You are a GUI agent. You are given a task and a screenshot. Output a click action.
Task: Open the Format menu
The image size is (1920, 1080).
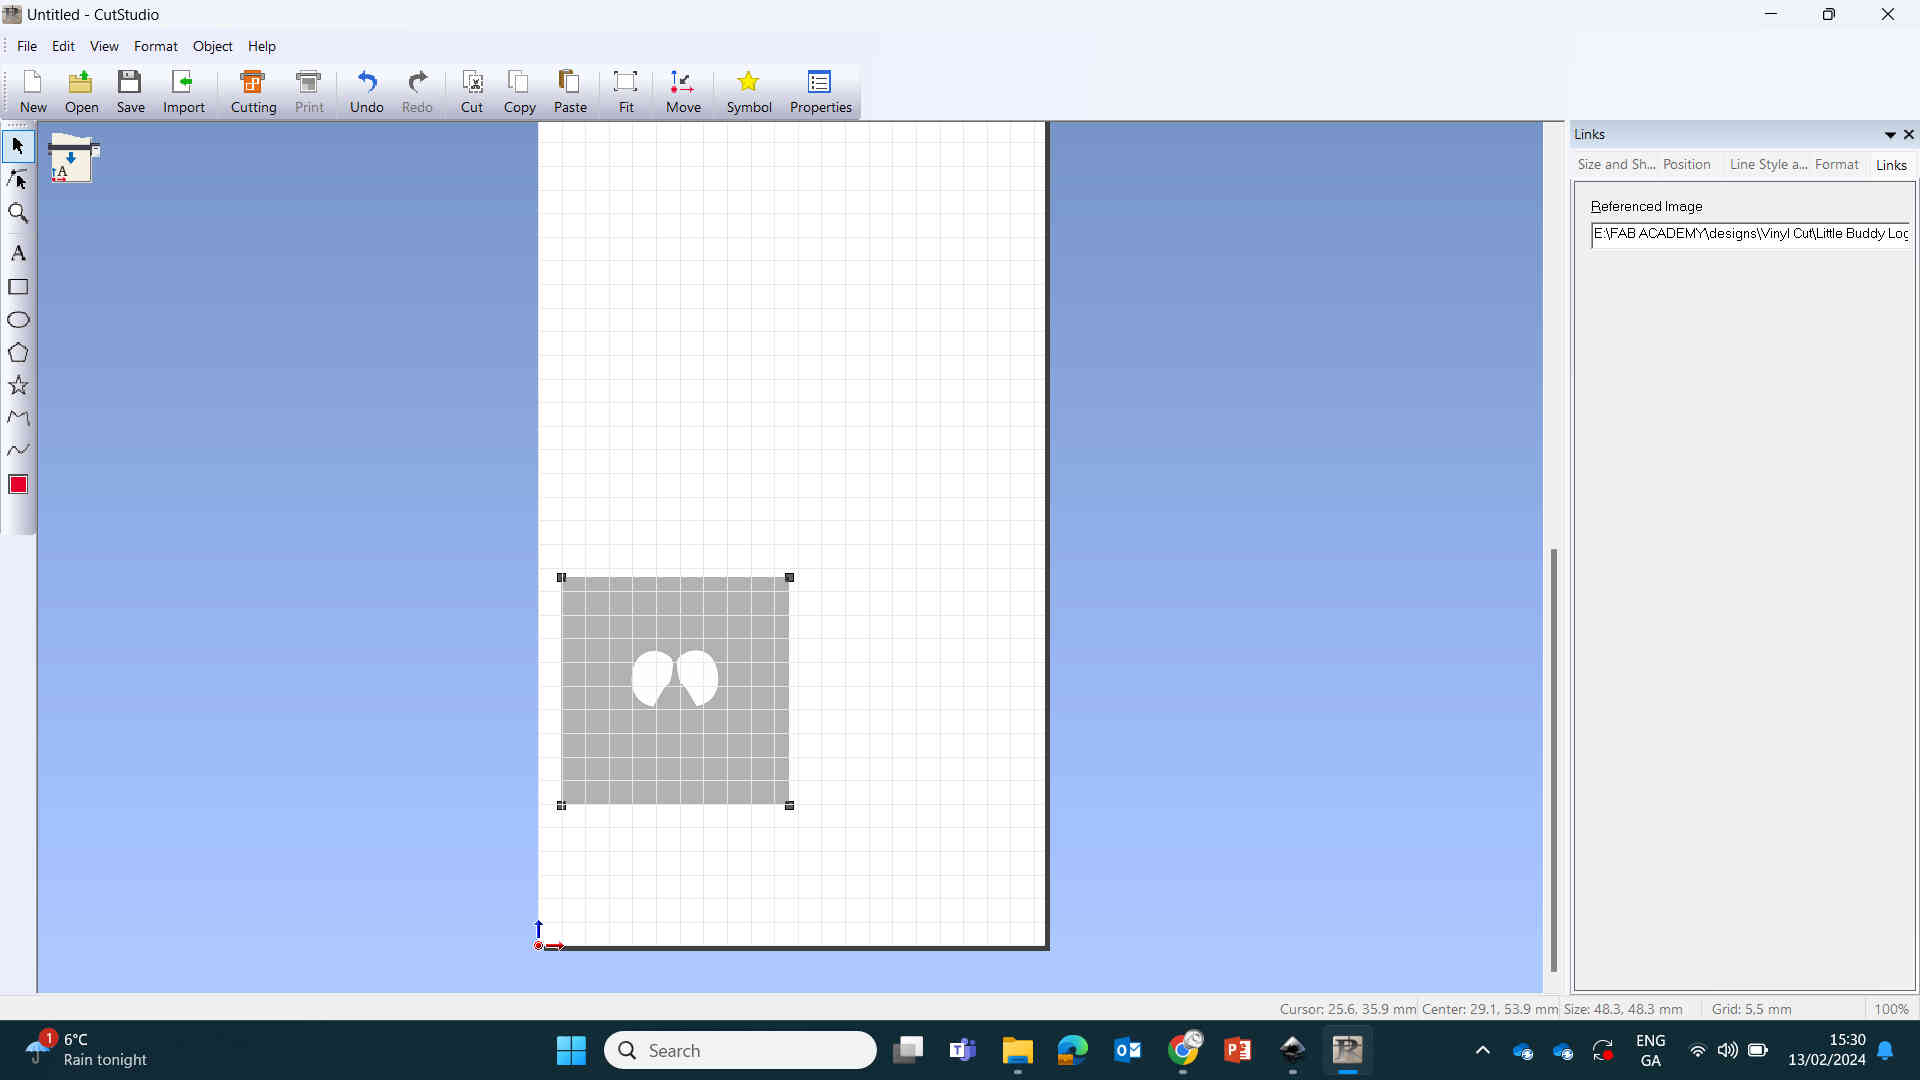tap(155, 46)
